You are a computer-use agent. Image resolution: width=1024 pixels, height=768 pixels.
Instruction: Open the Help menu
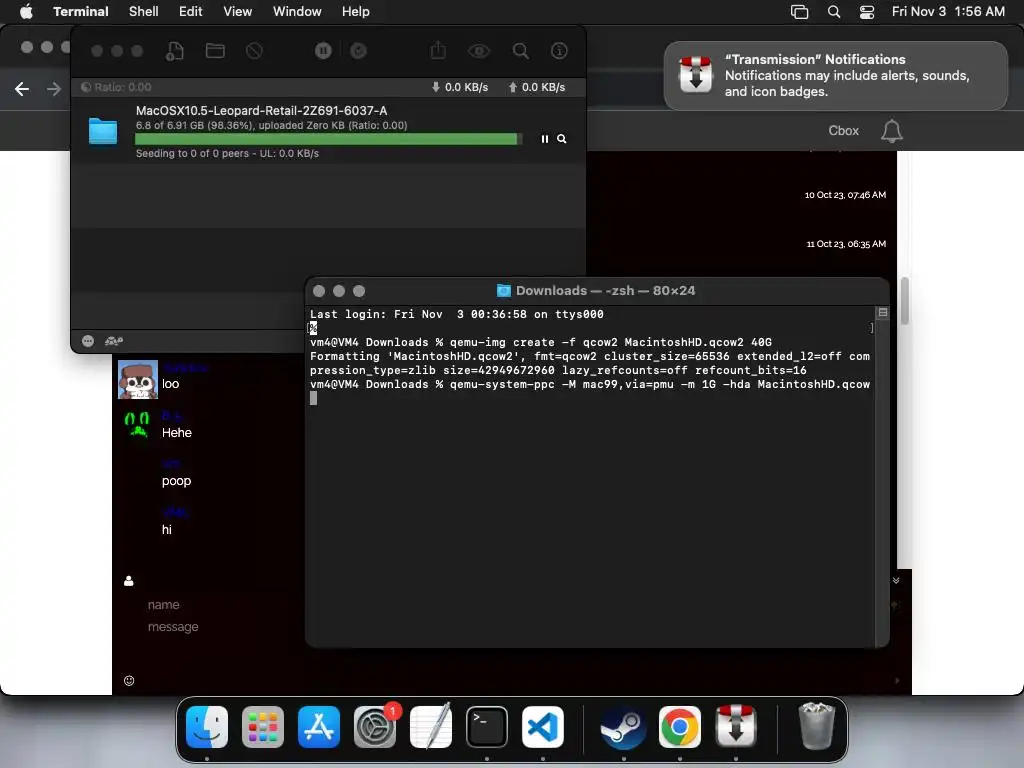tap(356, 11)
